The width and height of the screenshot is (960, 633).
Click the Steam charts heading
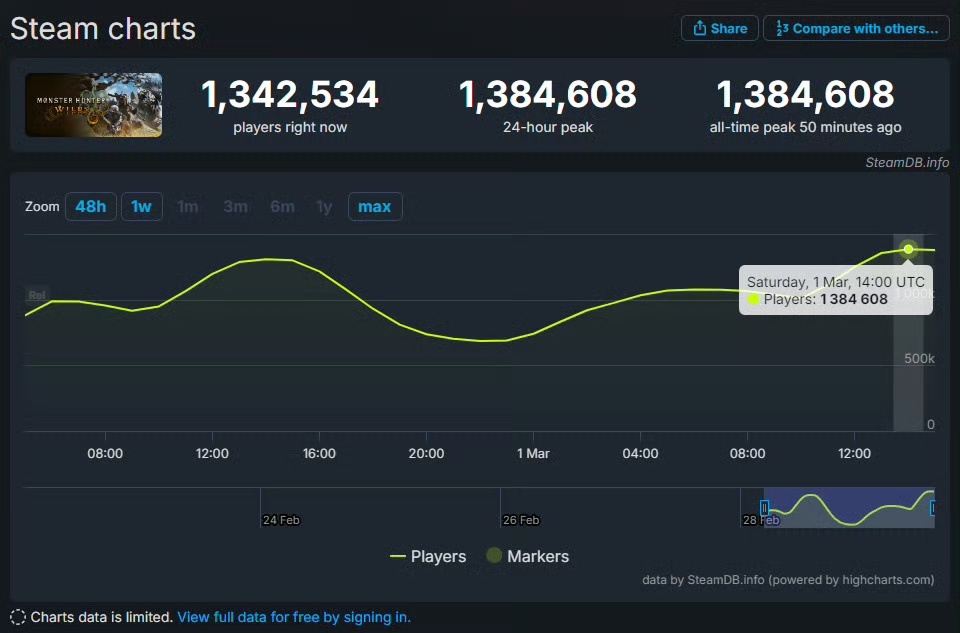point(103,29)
